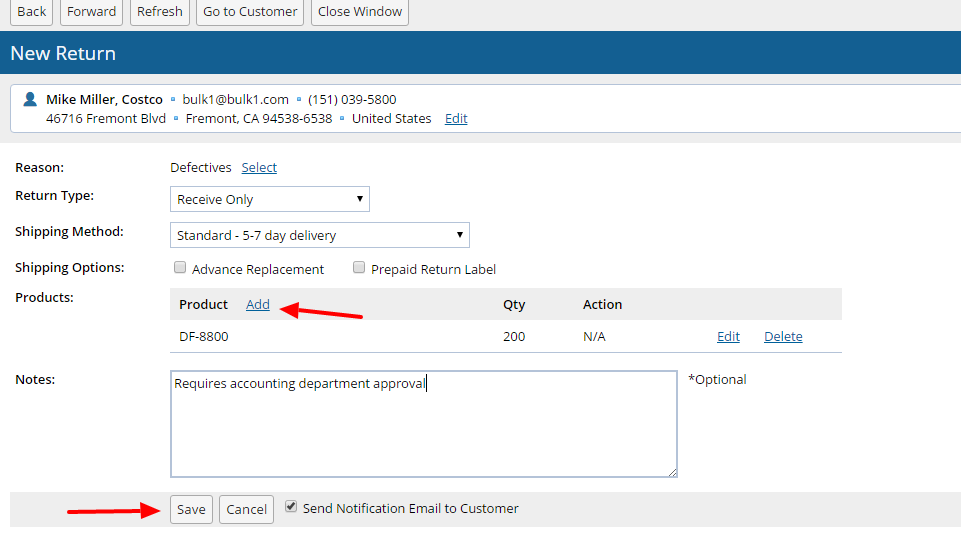The height and width of the screenshot is (533, 961).
Task: Save the new return
Action: tap(191, 509)
